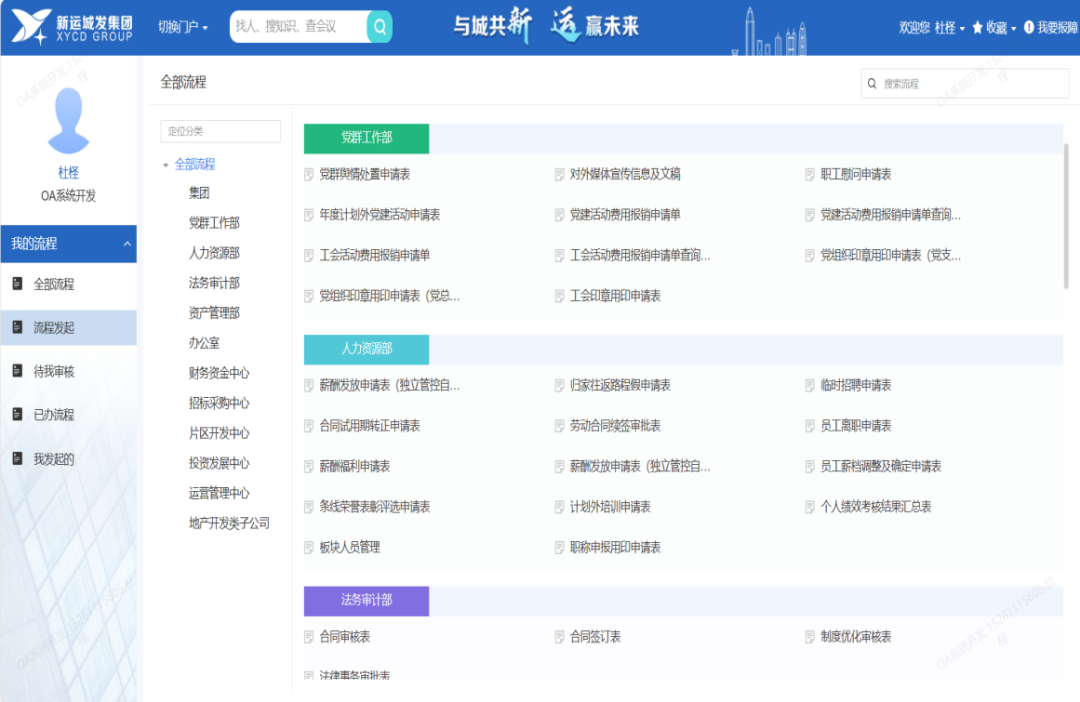Open the 收藏 dropdown menu
This screenshot has width=1080, height=702.
pos(1001,28)
